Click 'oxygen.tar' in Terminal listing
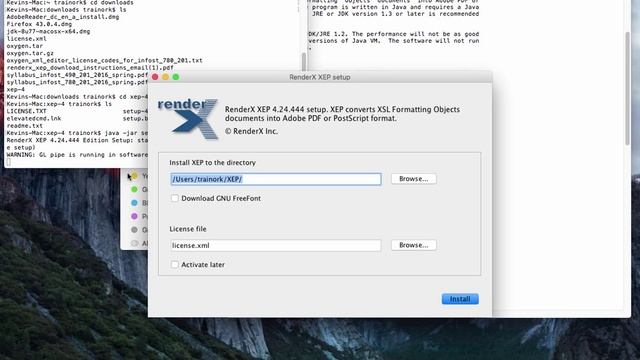This screenshot has width=640, height=360. point(24,46)
